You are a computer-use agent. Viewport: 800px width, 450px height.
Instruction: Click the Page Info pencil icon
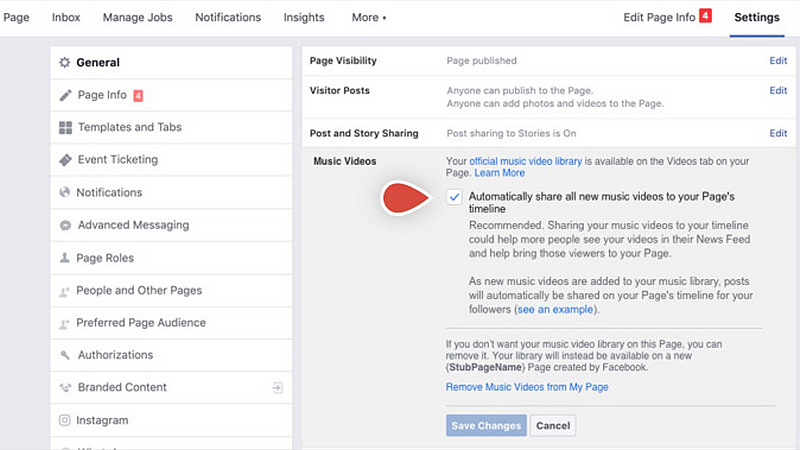click(65, 95)
